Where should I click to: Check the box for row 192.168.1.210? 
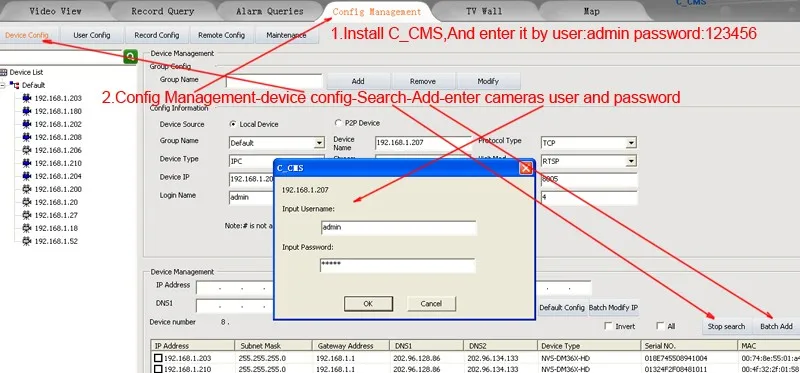tap(159, 369)
